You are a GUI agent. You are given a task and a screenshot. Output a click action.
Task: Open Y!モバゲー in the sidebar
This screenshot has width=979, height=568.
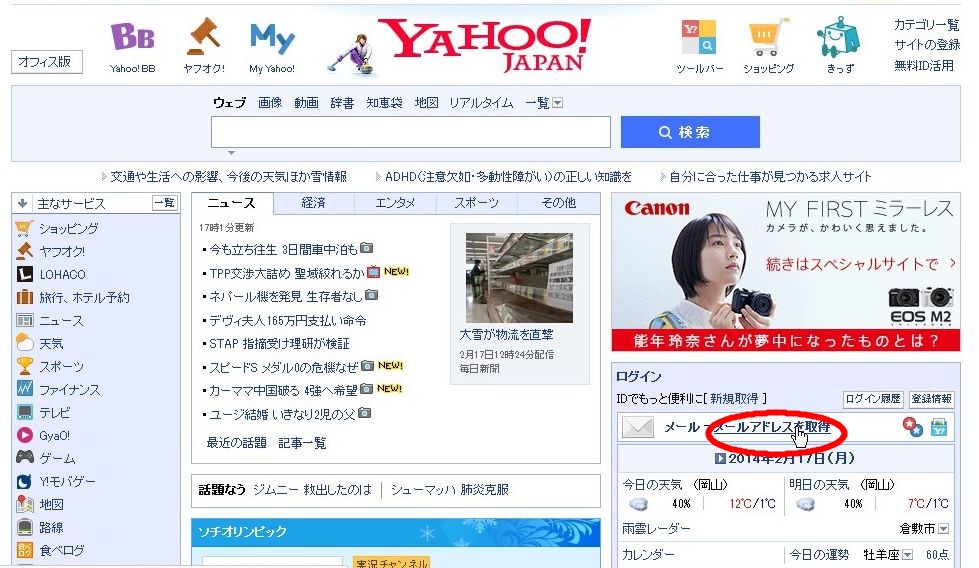coord(67,482)
